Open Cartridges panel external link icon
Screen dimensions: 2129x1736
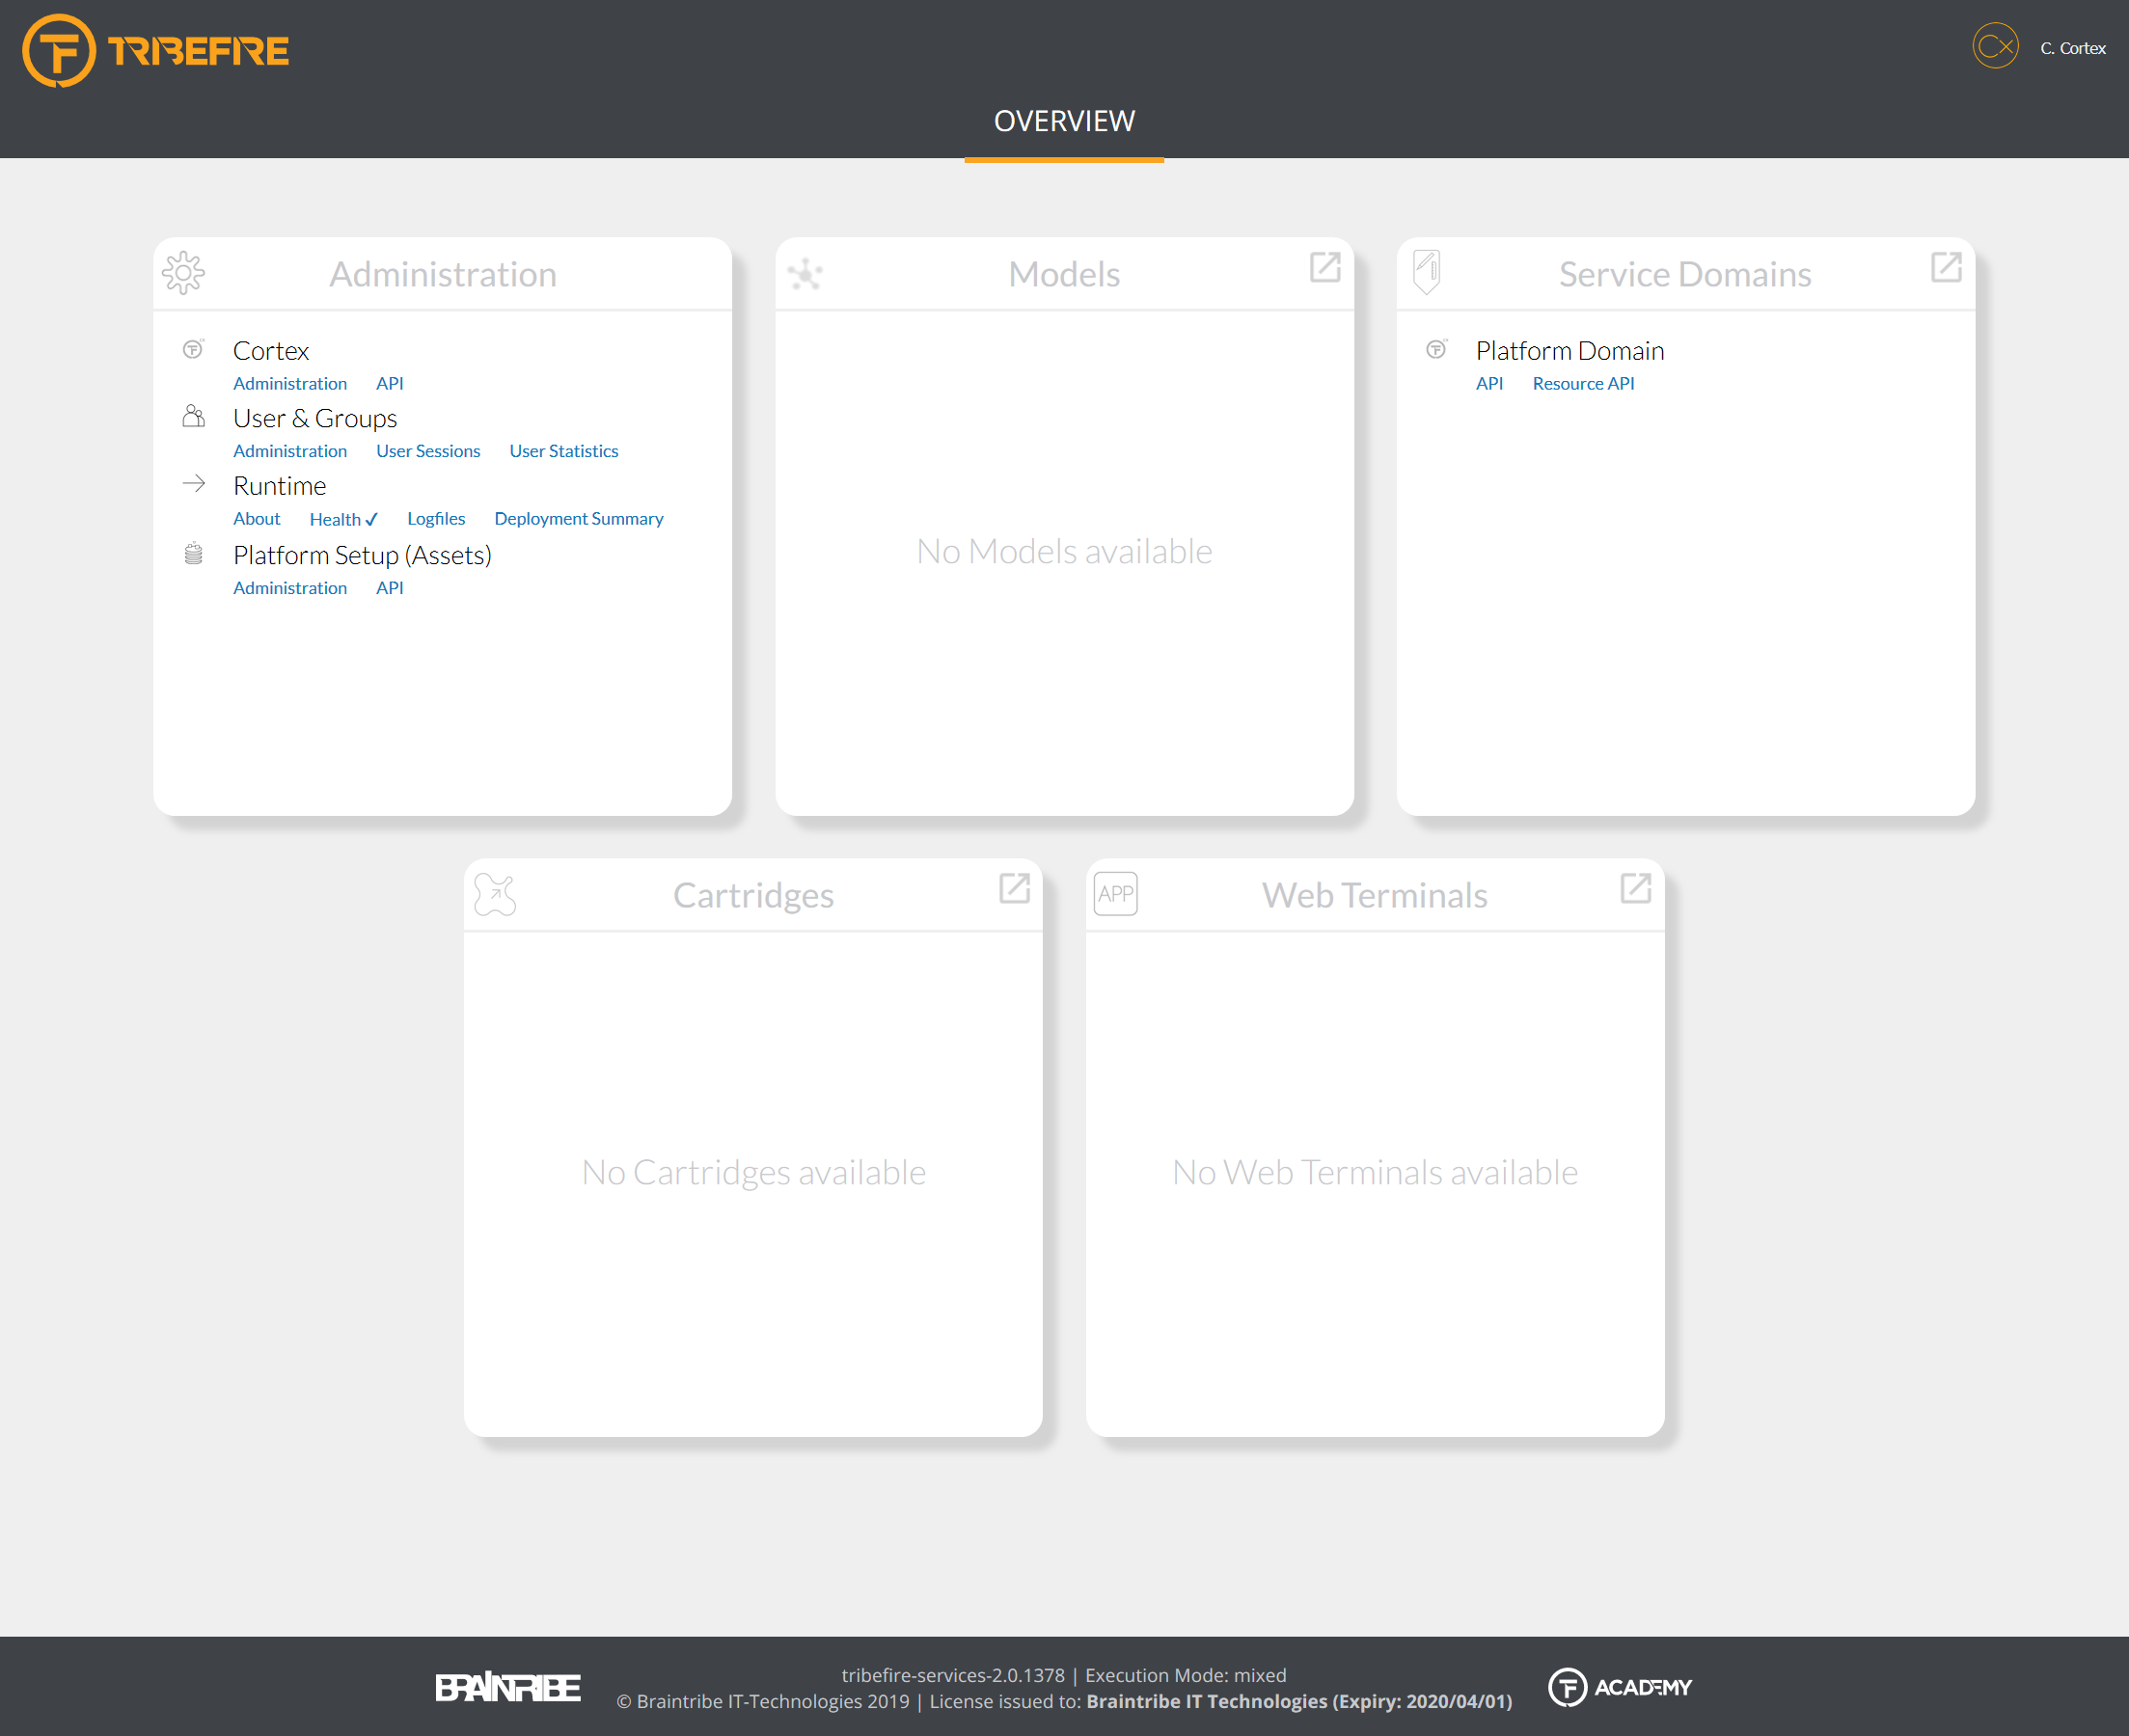click(1014, 889)
